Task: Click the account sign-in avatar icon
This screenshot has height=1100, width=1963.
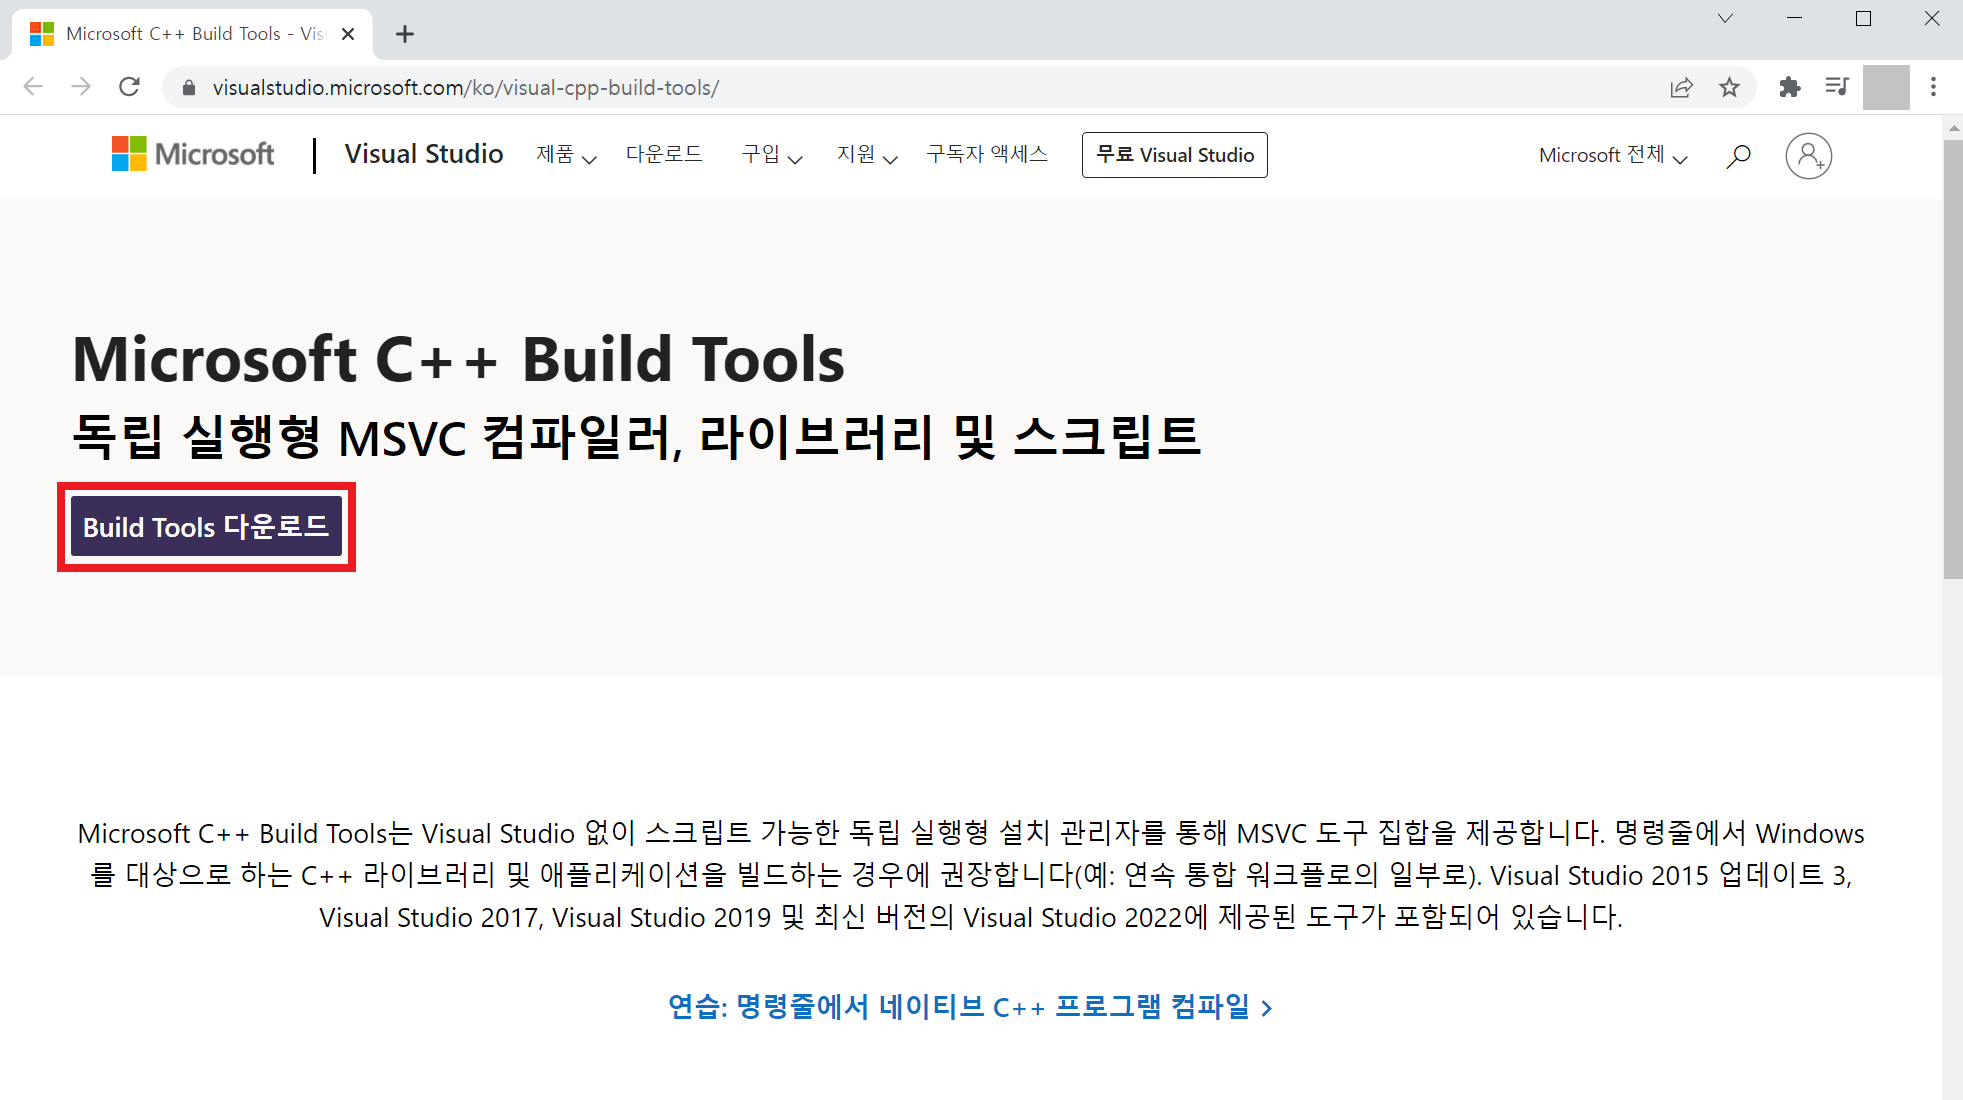Action: (1808, 156)
